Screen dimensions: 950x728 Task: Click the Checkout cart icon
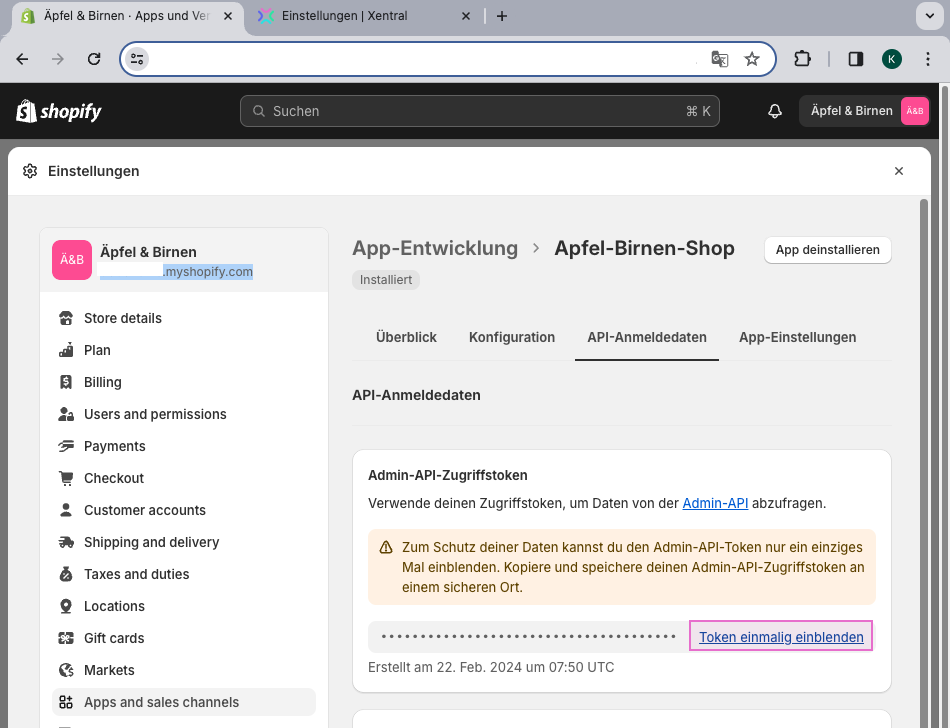click(x=67, y=478)
